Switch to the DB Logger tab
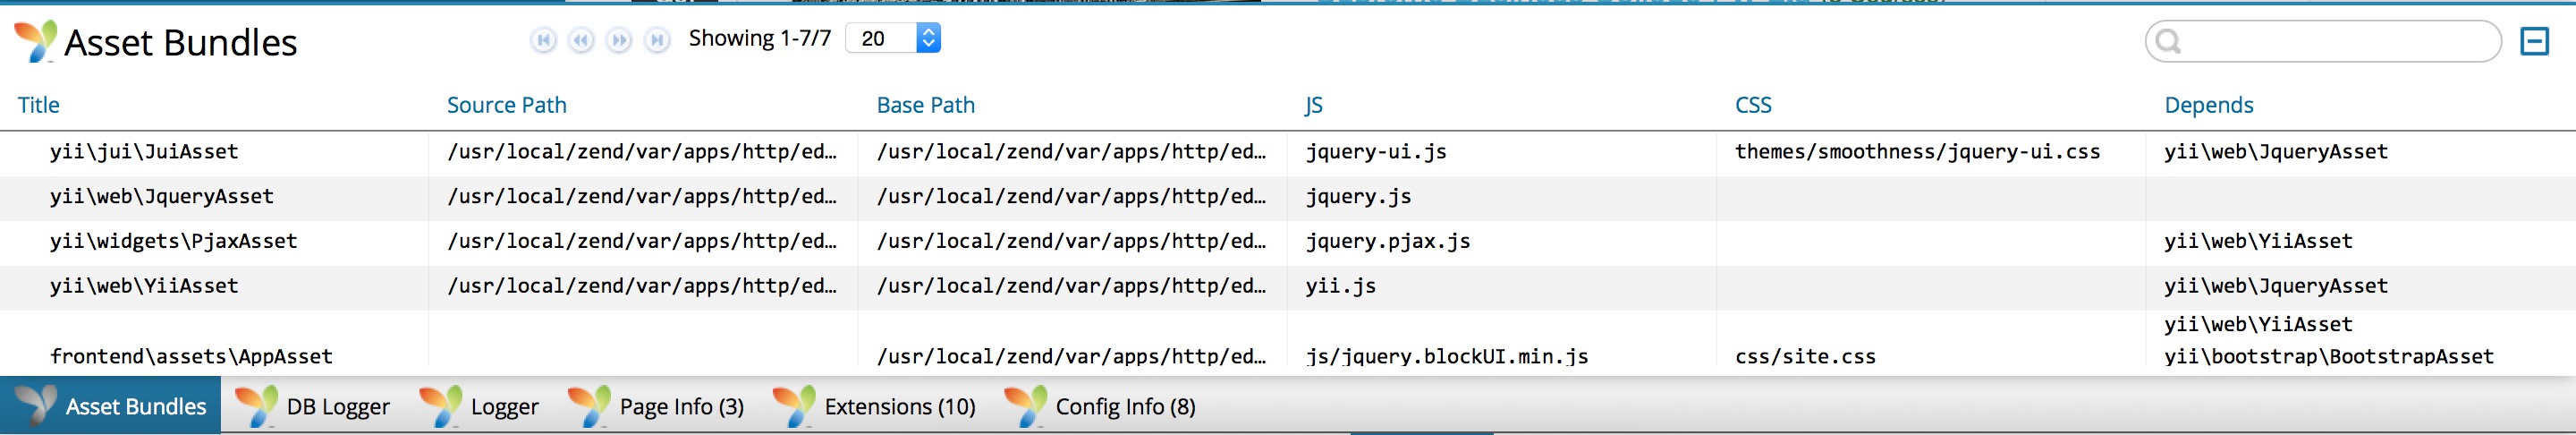The width and height of the screenshot is (2576, 435). [312, 406]
